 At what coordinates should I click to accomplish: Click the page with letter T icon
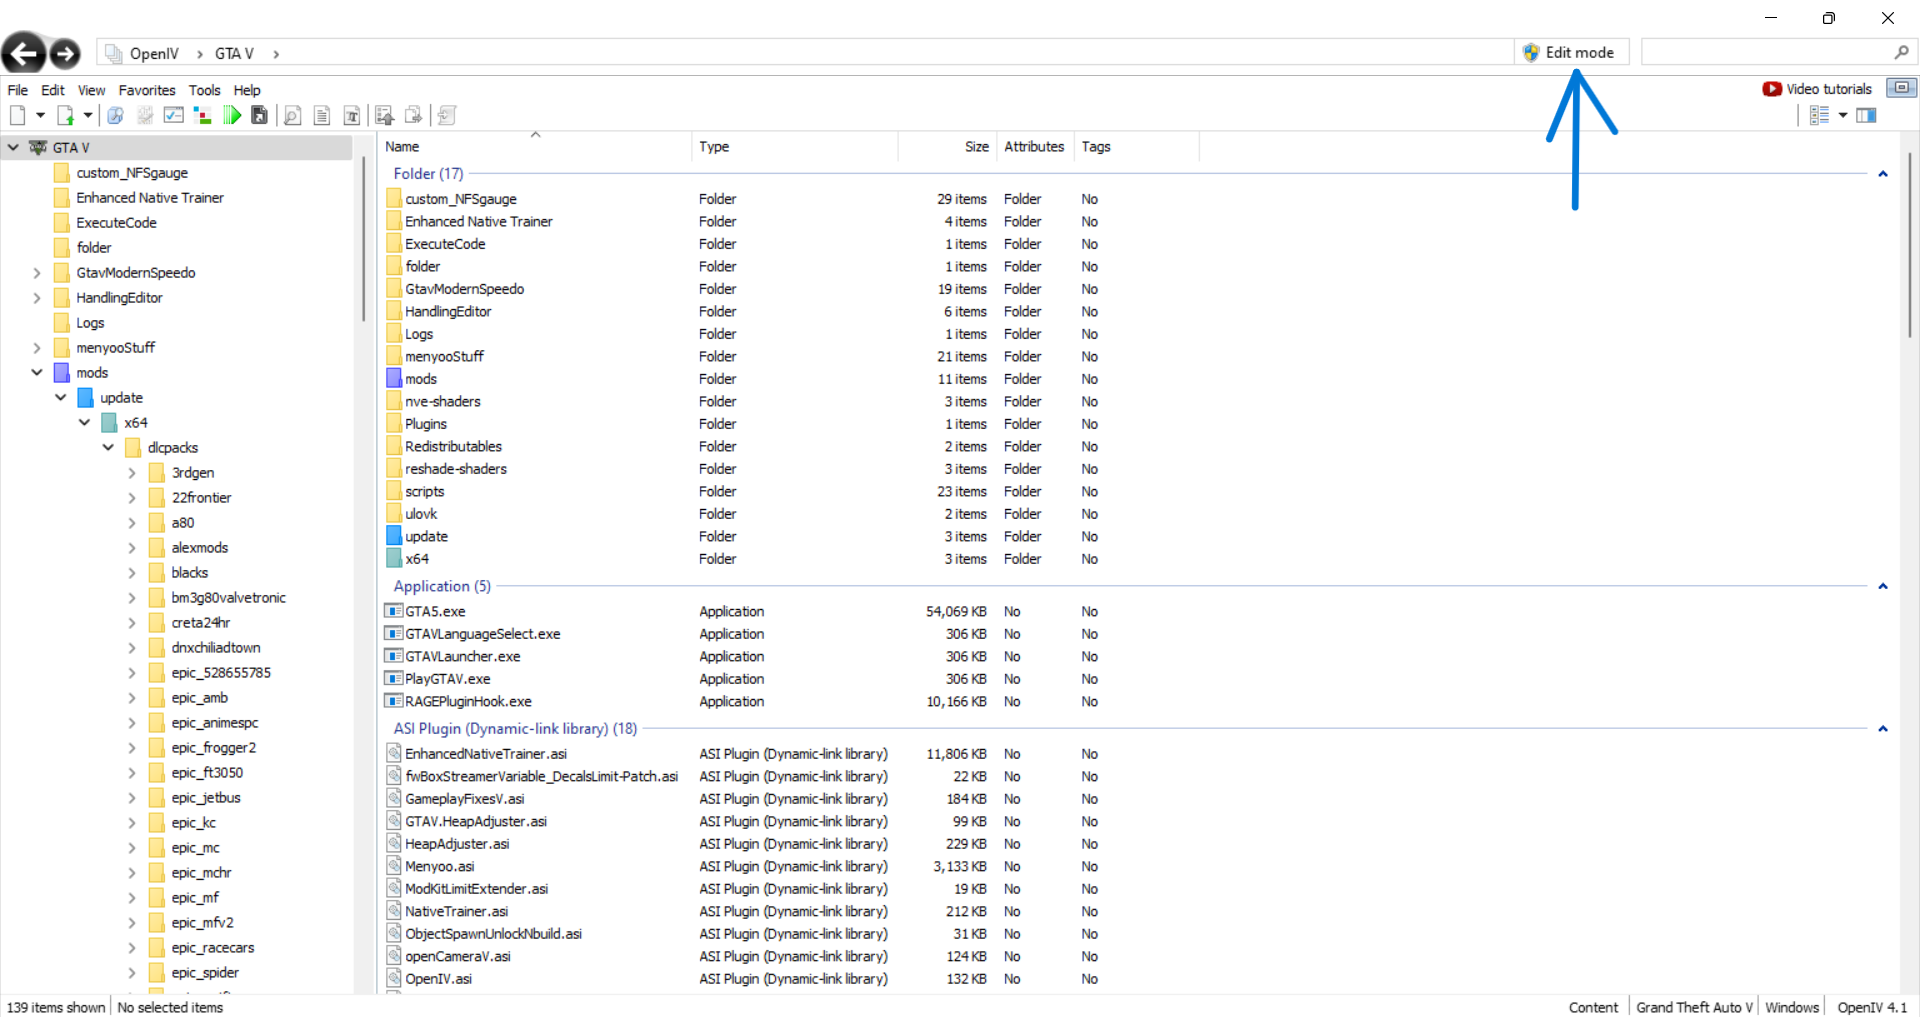coord(352,116)
